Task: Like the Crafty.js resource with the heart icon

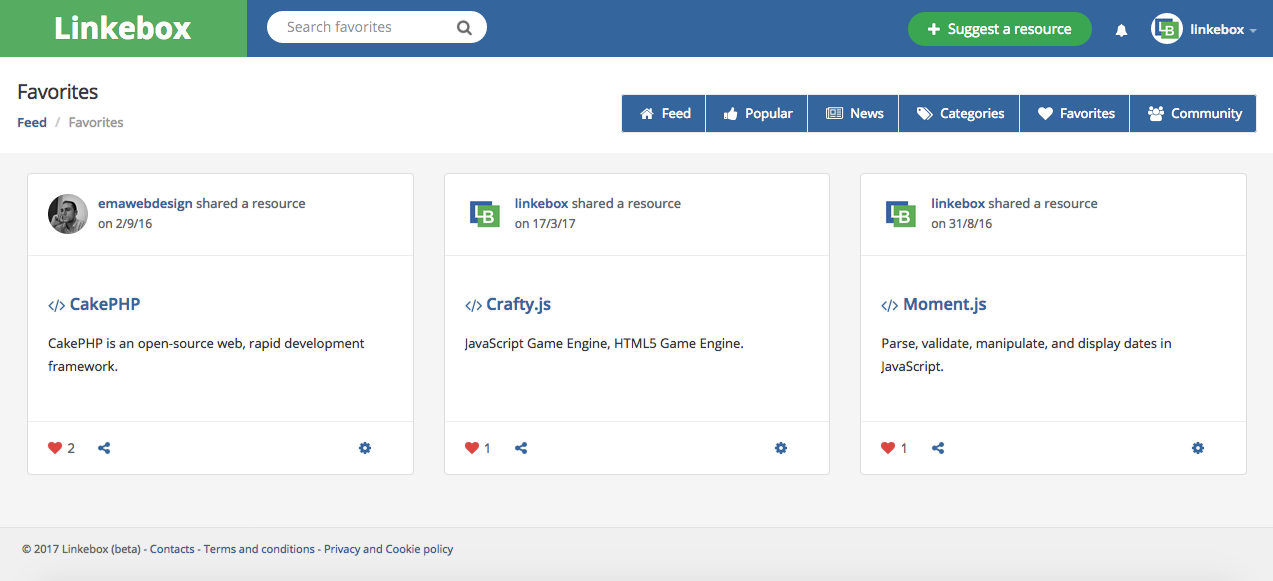Action: click(x=471, y=448)
